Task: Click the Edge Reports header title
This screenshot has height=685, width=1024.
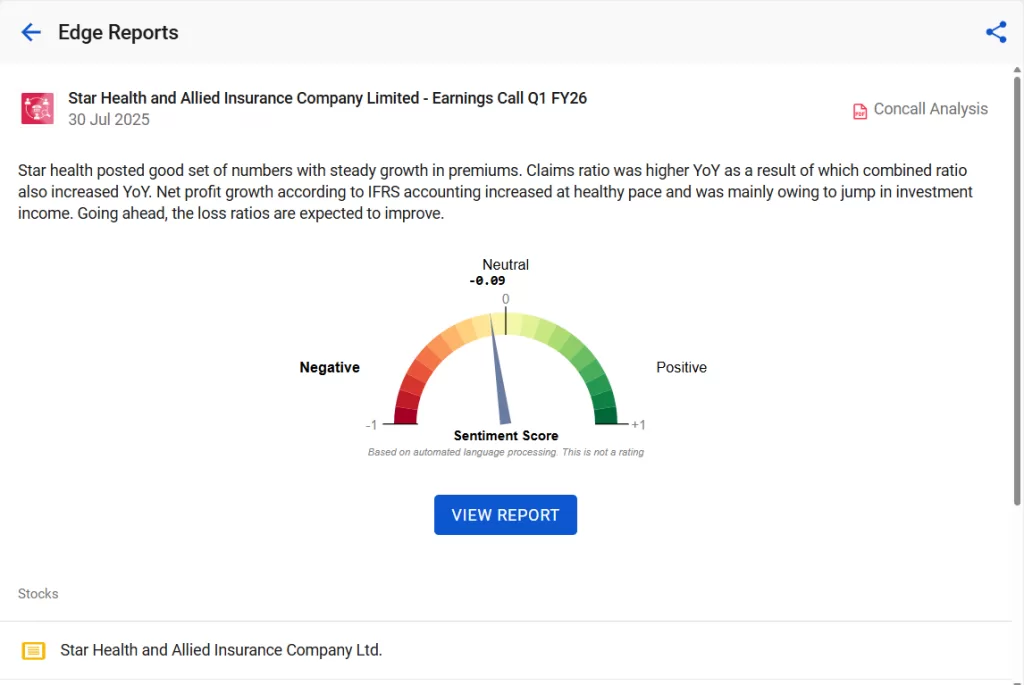Action: pyautogui.click(x=118, y=32)
